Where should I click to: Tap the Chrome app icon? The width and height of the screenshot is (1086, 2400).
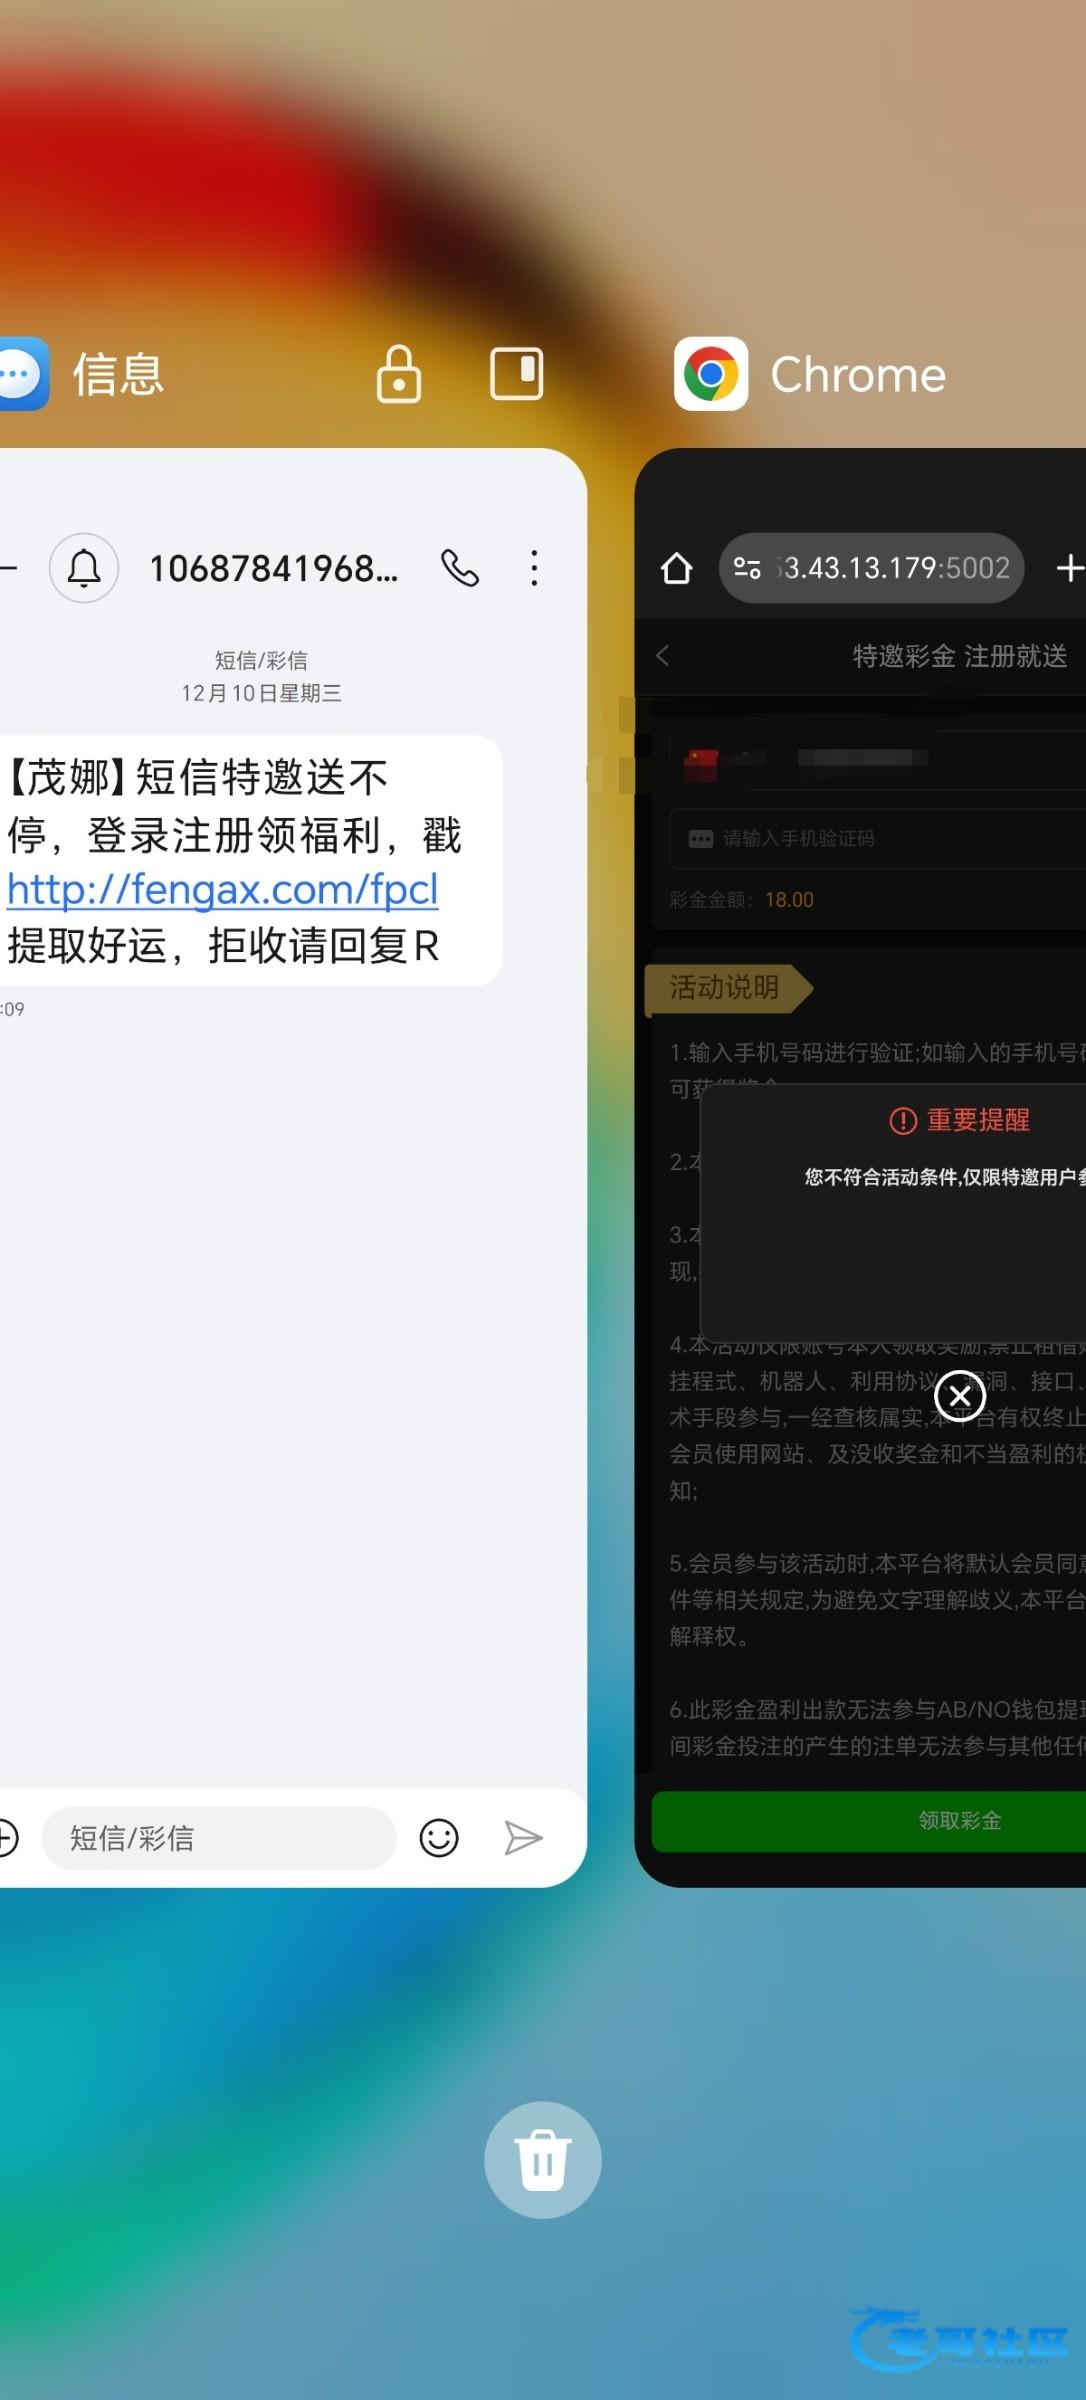coord(711,374)
